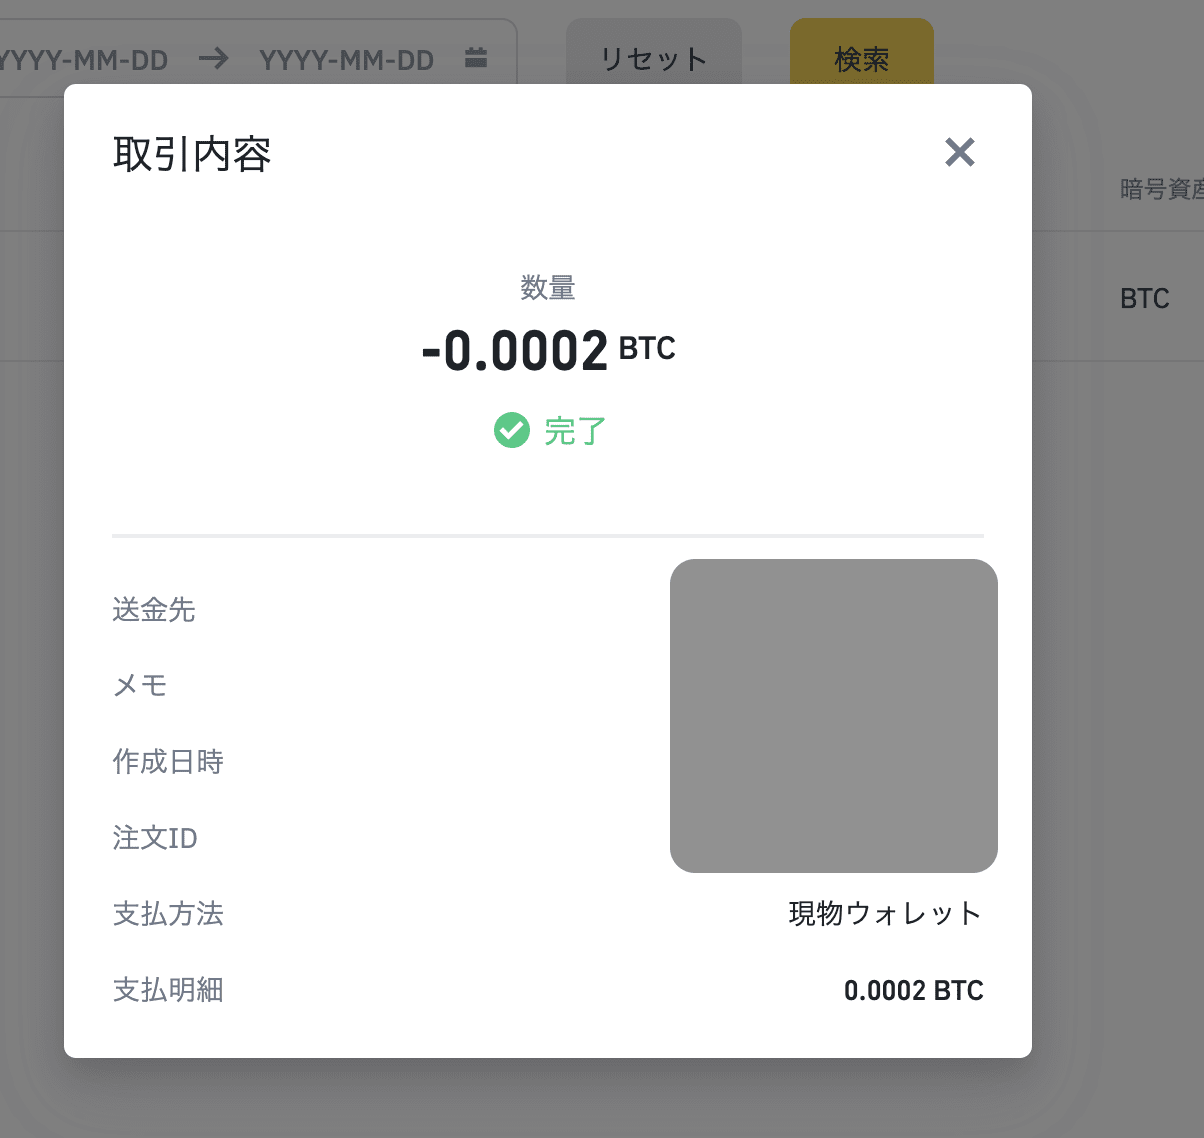The image size is (1204, 1138).
Task: Click the 作成日時 label
Action: click(168, 762)
